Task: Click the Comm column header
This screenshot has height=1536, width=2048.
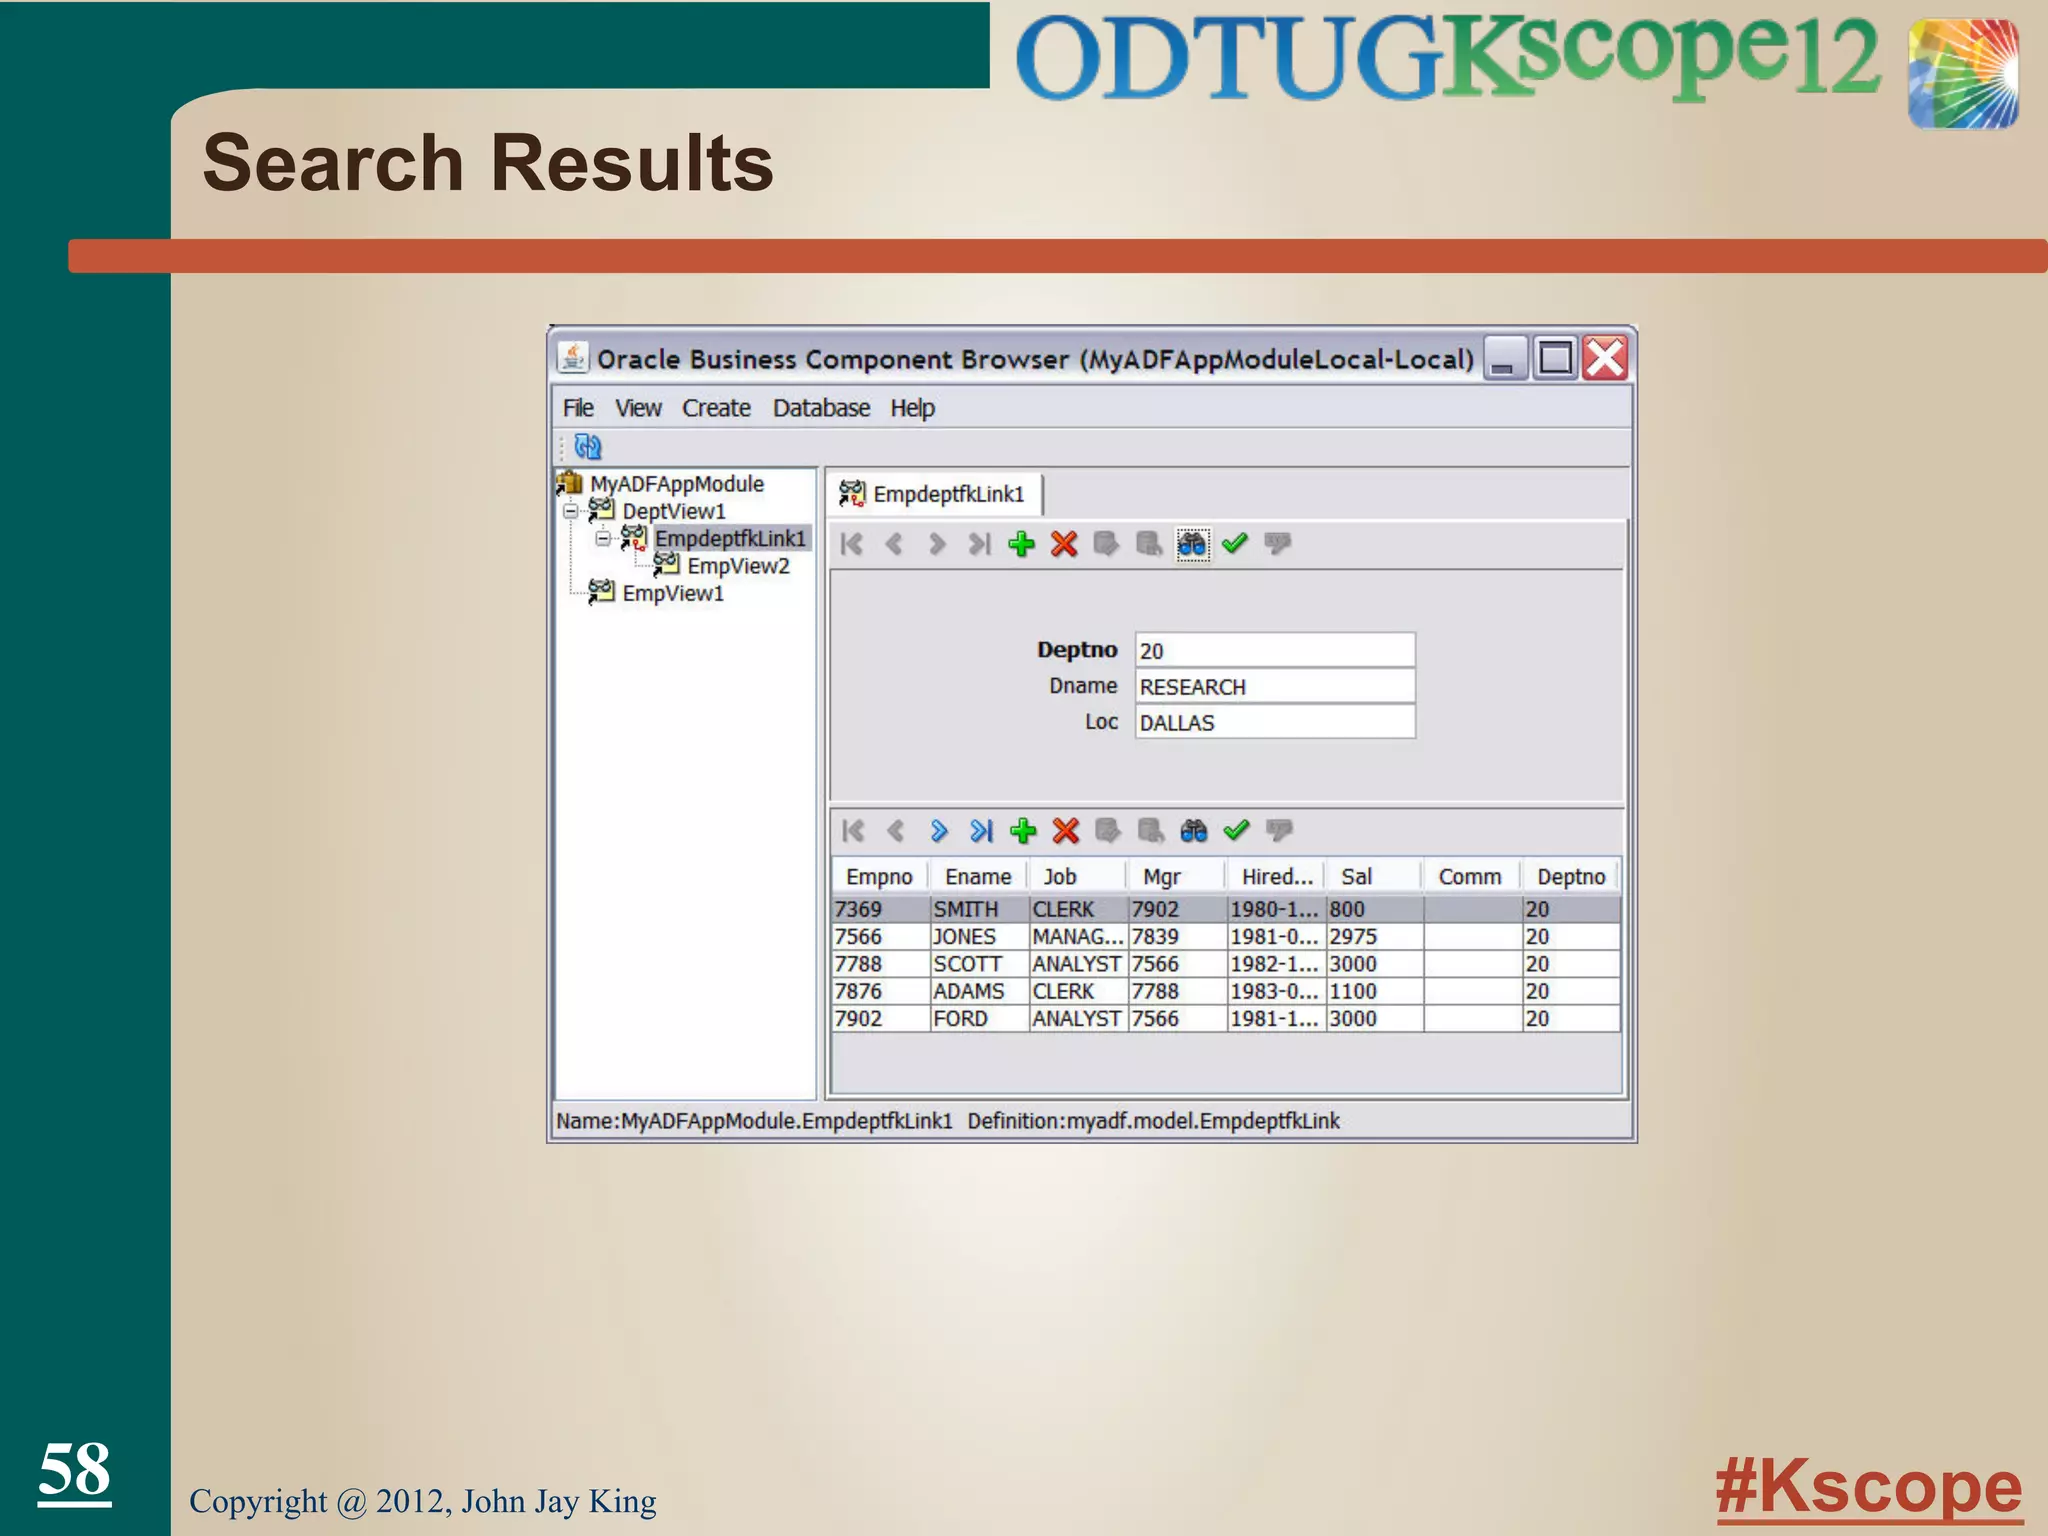Action: (1471, 877)
